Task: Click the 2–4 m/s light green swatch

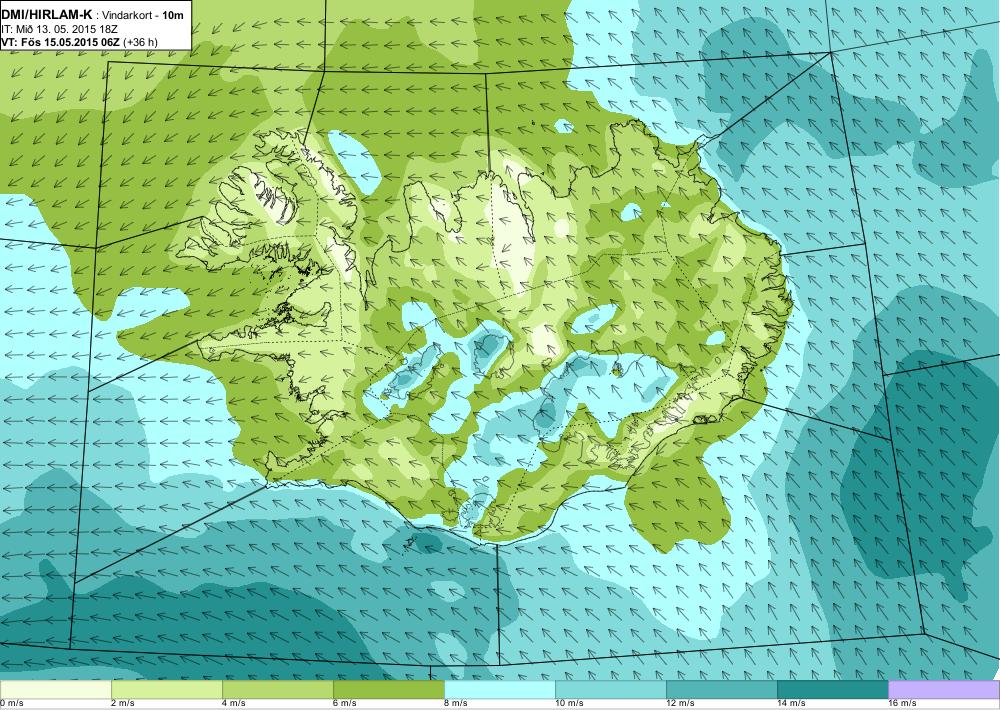Action: coord(167,690)
